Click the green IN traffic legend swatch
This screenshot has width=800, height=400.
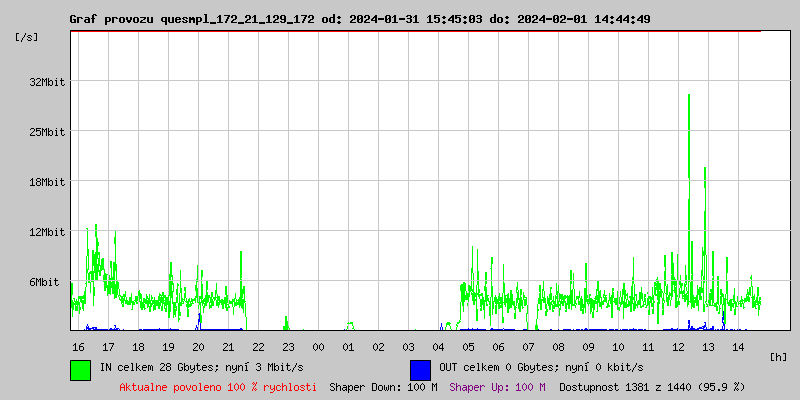(x=80, y=369)
